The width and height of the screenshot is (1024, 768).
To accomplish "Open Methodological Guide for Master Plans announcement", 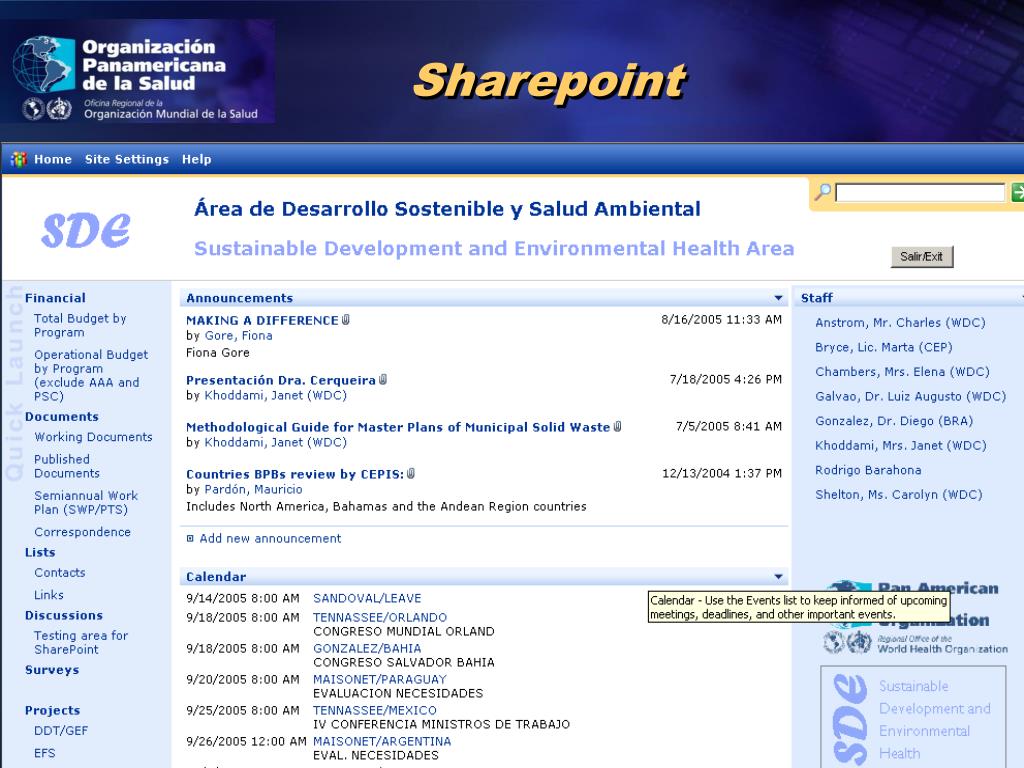I will coord(398,428).
